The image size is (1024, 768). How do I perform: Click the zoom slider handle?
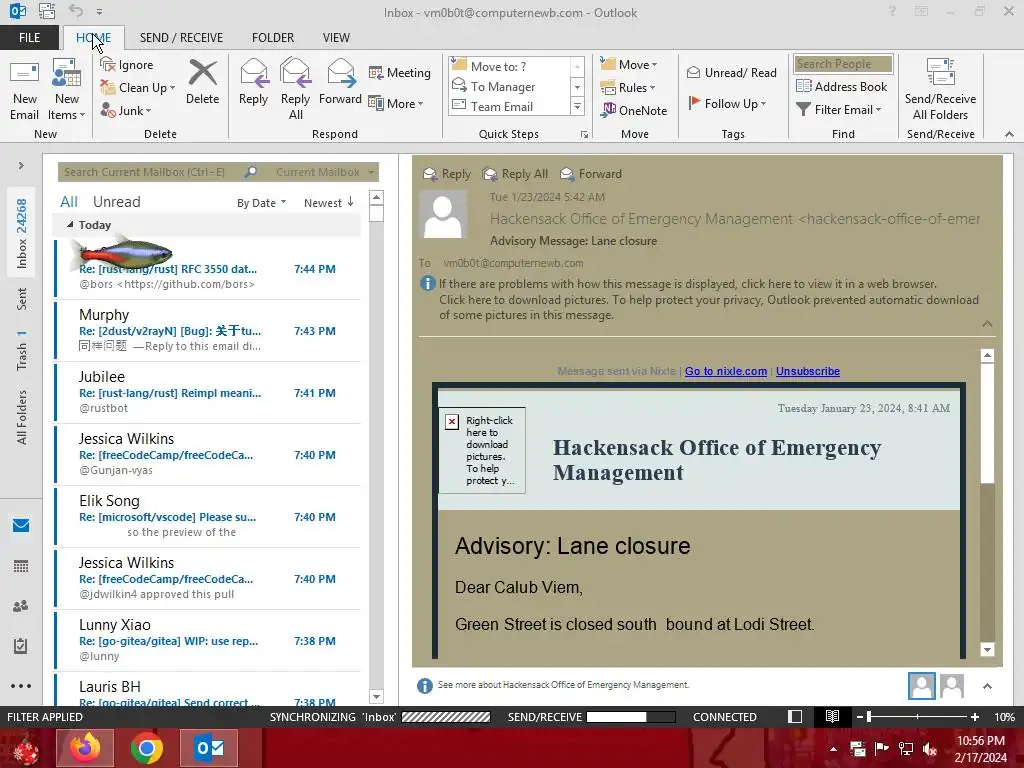[x=869, y=716]
